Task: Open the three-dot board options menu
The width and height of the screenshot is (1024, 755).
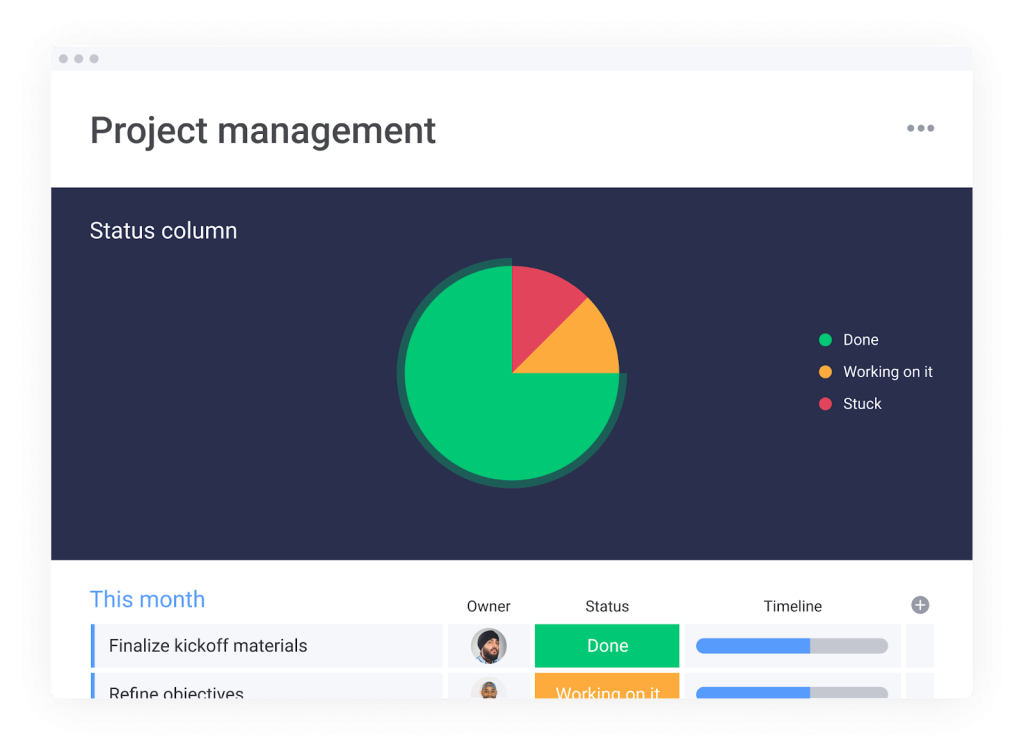Action: coord(920,128)
